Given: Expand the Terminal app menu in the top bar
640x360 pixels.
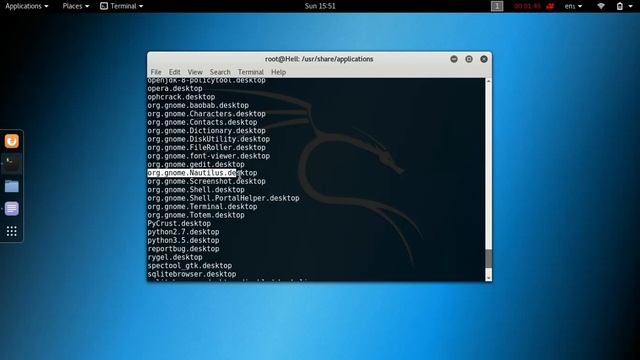Looking at the screenshot, I should (x=122, y=6).
